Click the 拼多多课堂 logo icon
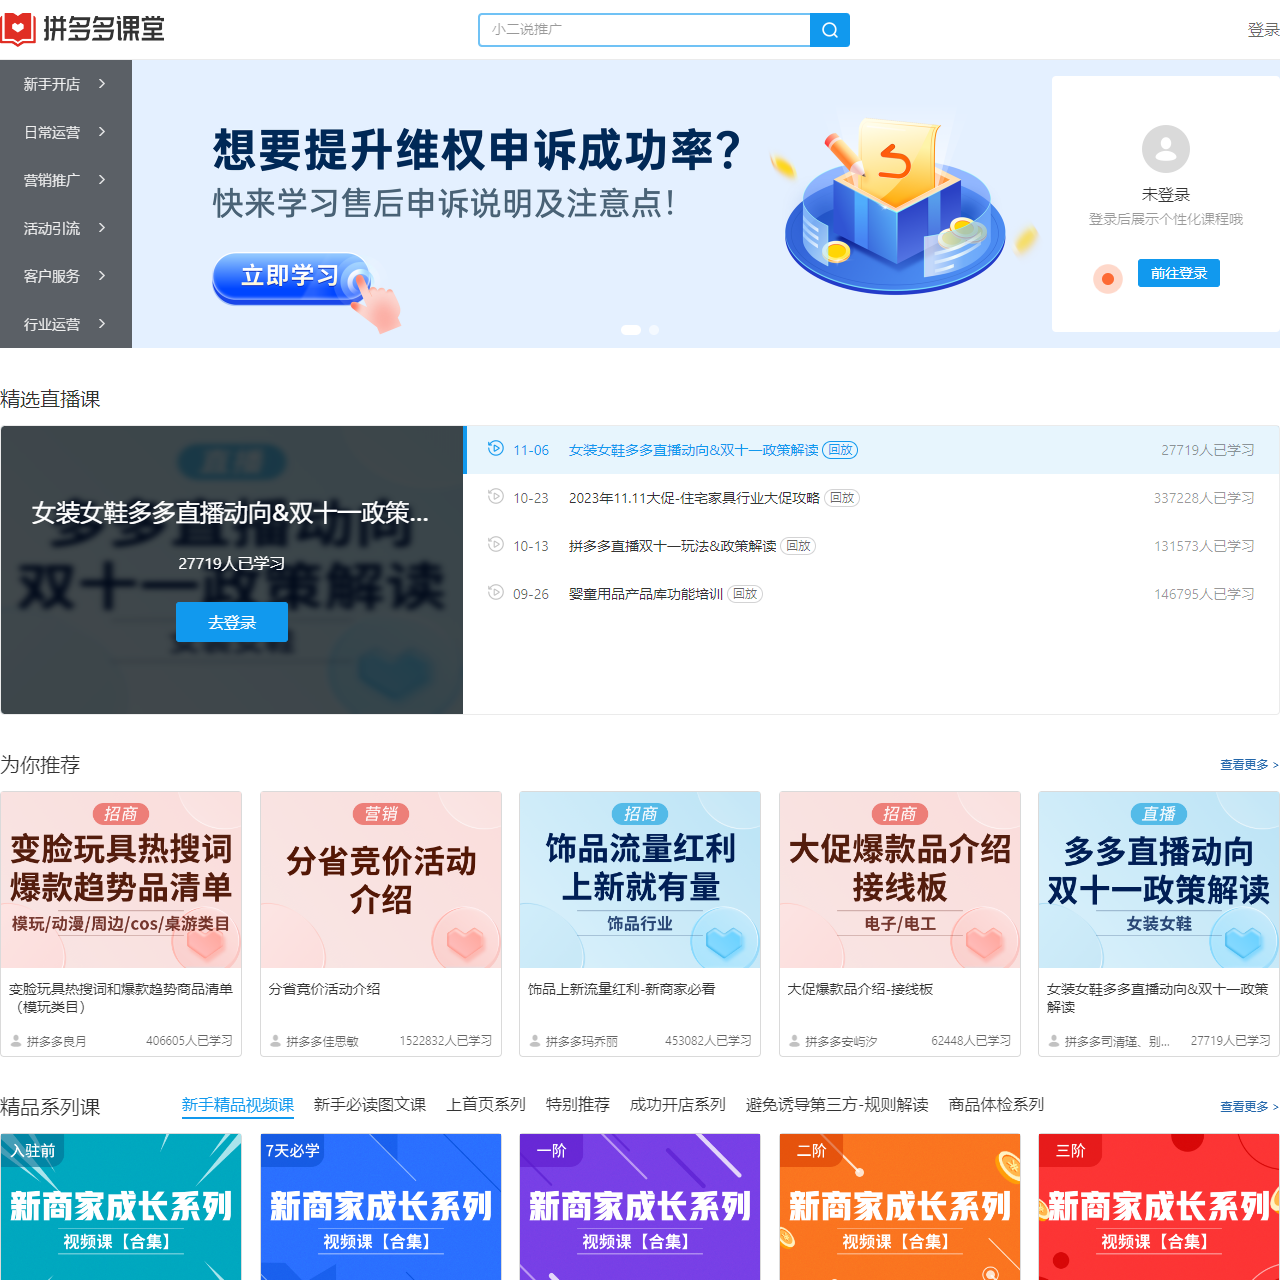1280x1280 pixels. point(18,29)
